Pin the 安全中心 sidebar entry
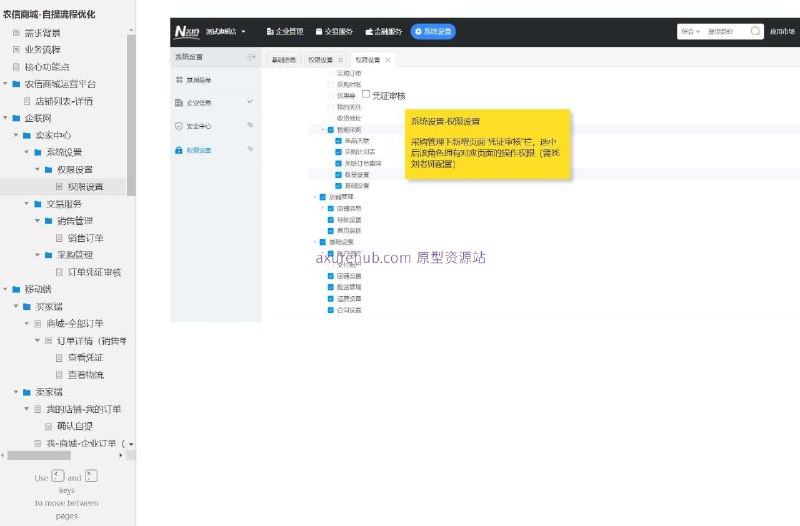 (x=250, y=124)
